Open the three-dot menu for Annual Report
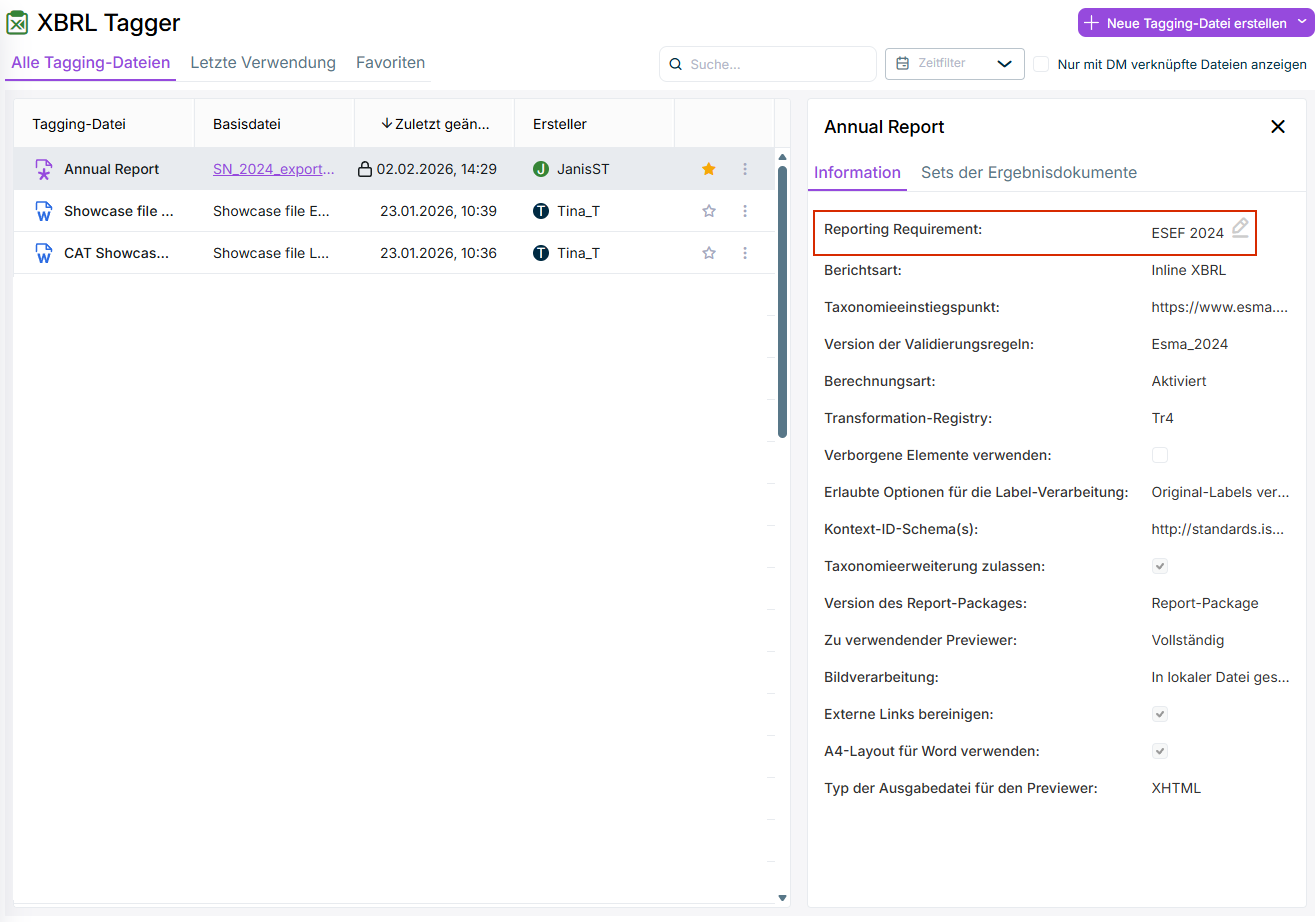Screen dimensions: 1315x922 (745, 169)
